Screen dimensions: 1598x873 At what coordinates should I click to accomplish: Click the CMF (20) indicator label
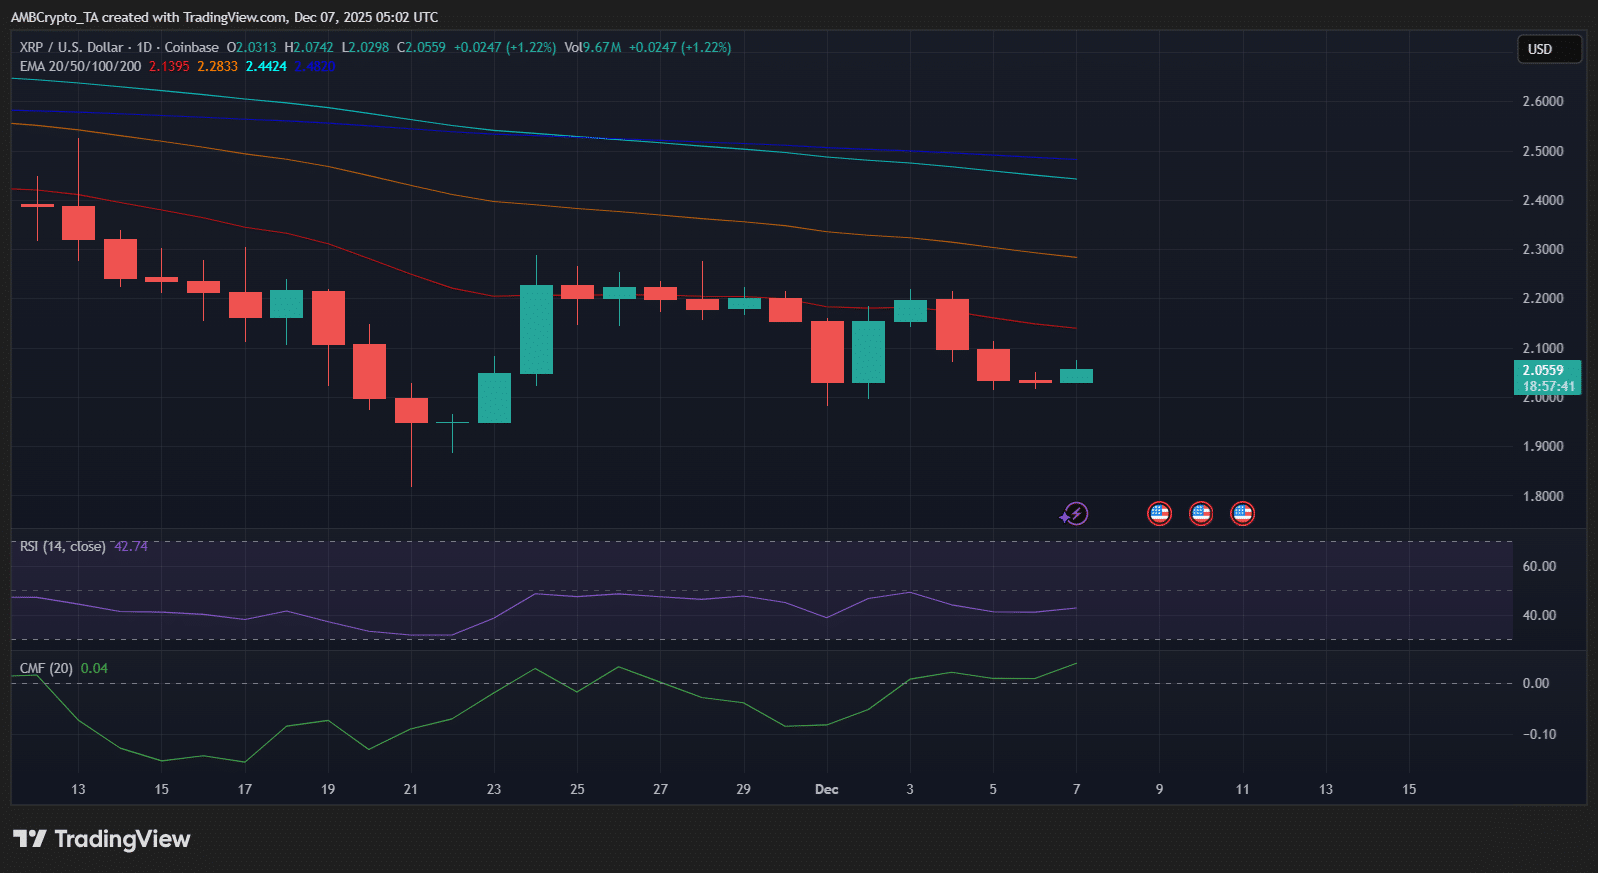click(x=46, y=668)
